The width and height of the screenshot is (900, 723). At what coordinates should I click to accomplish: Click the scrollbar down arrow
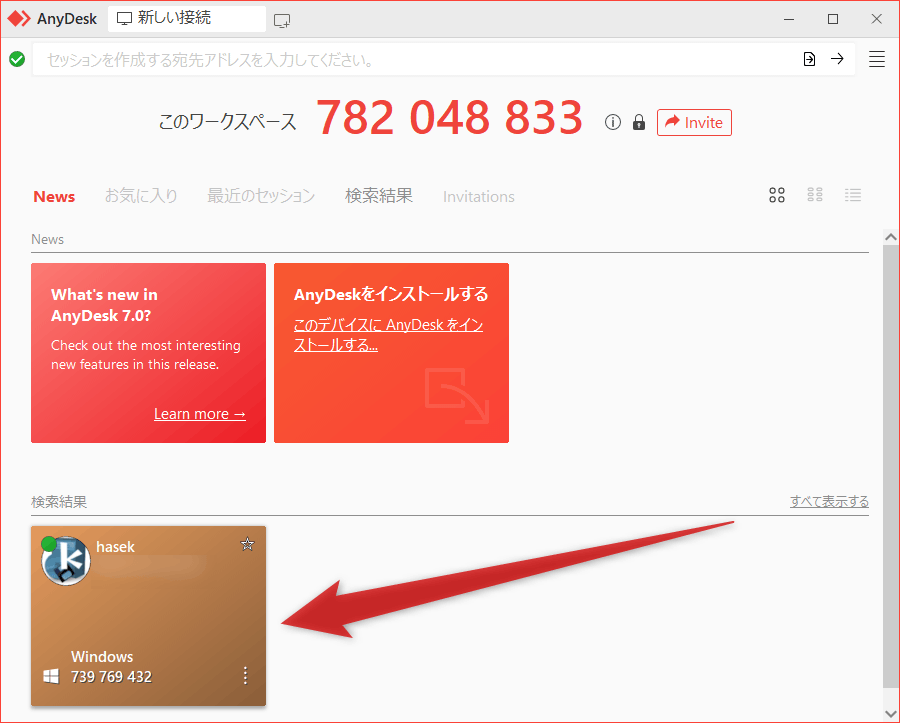point(890,713)
